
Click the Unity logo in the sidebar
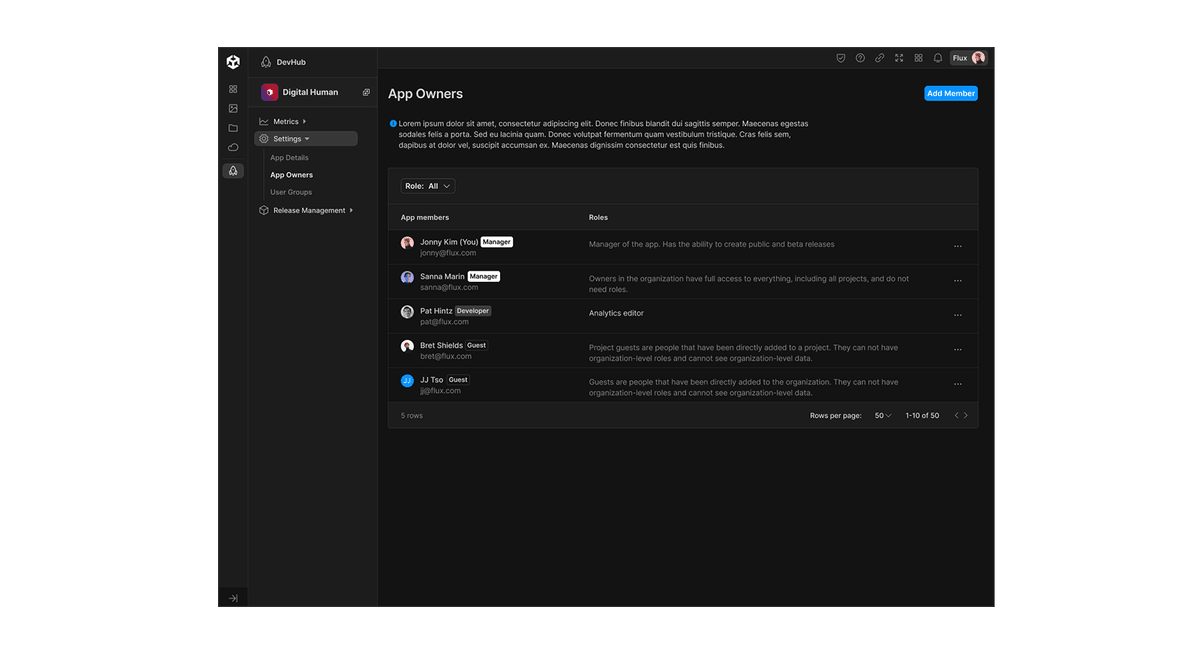tap(233, 62)
